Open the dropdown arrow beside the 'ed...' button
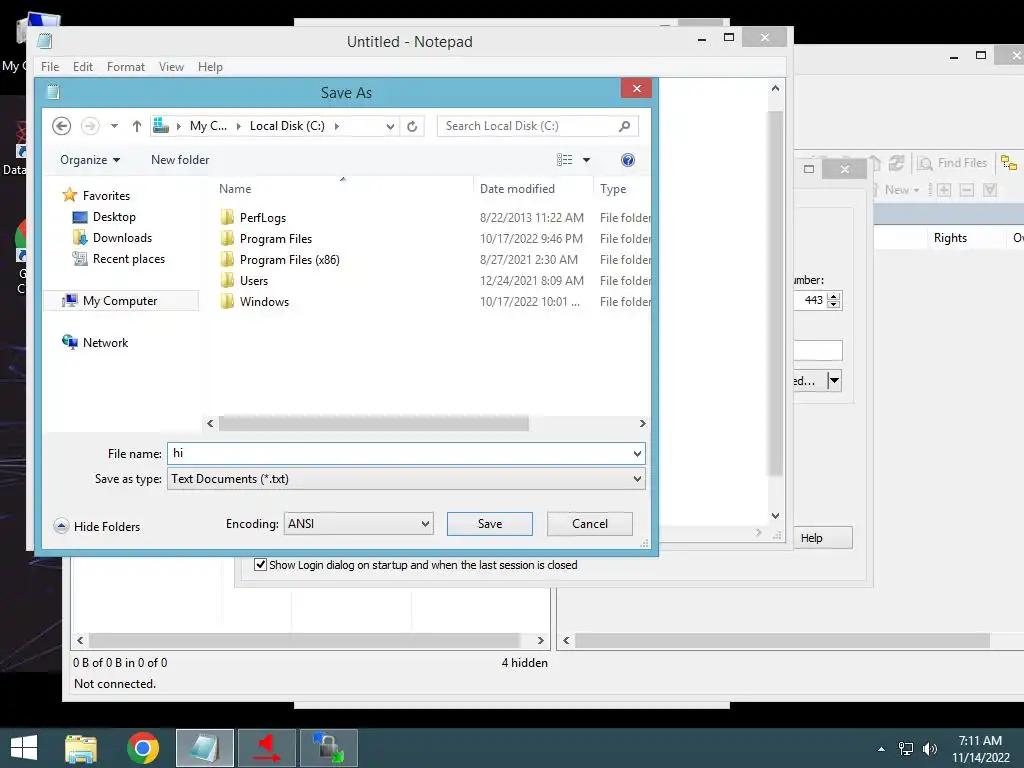 point(834,380)
